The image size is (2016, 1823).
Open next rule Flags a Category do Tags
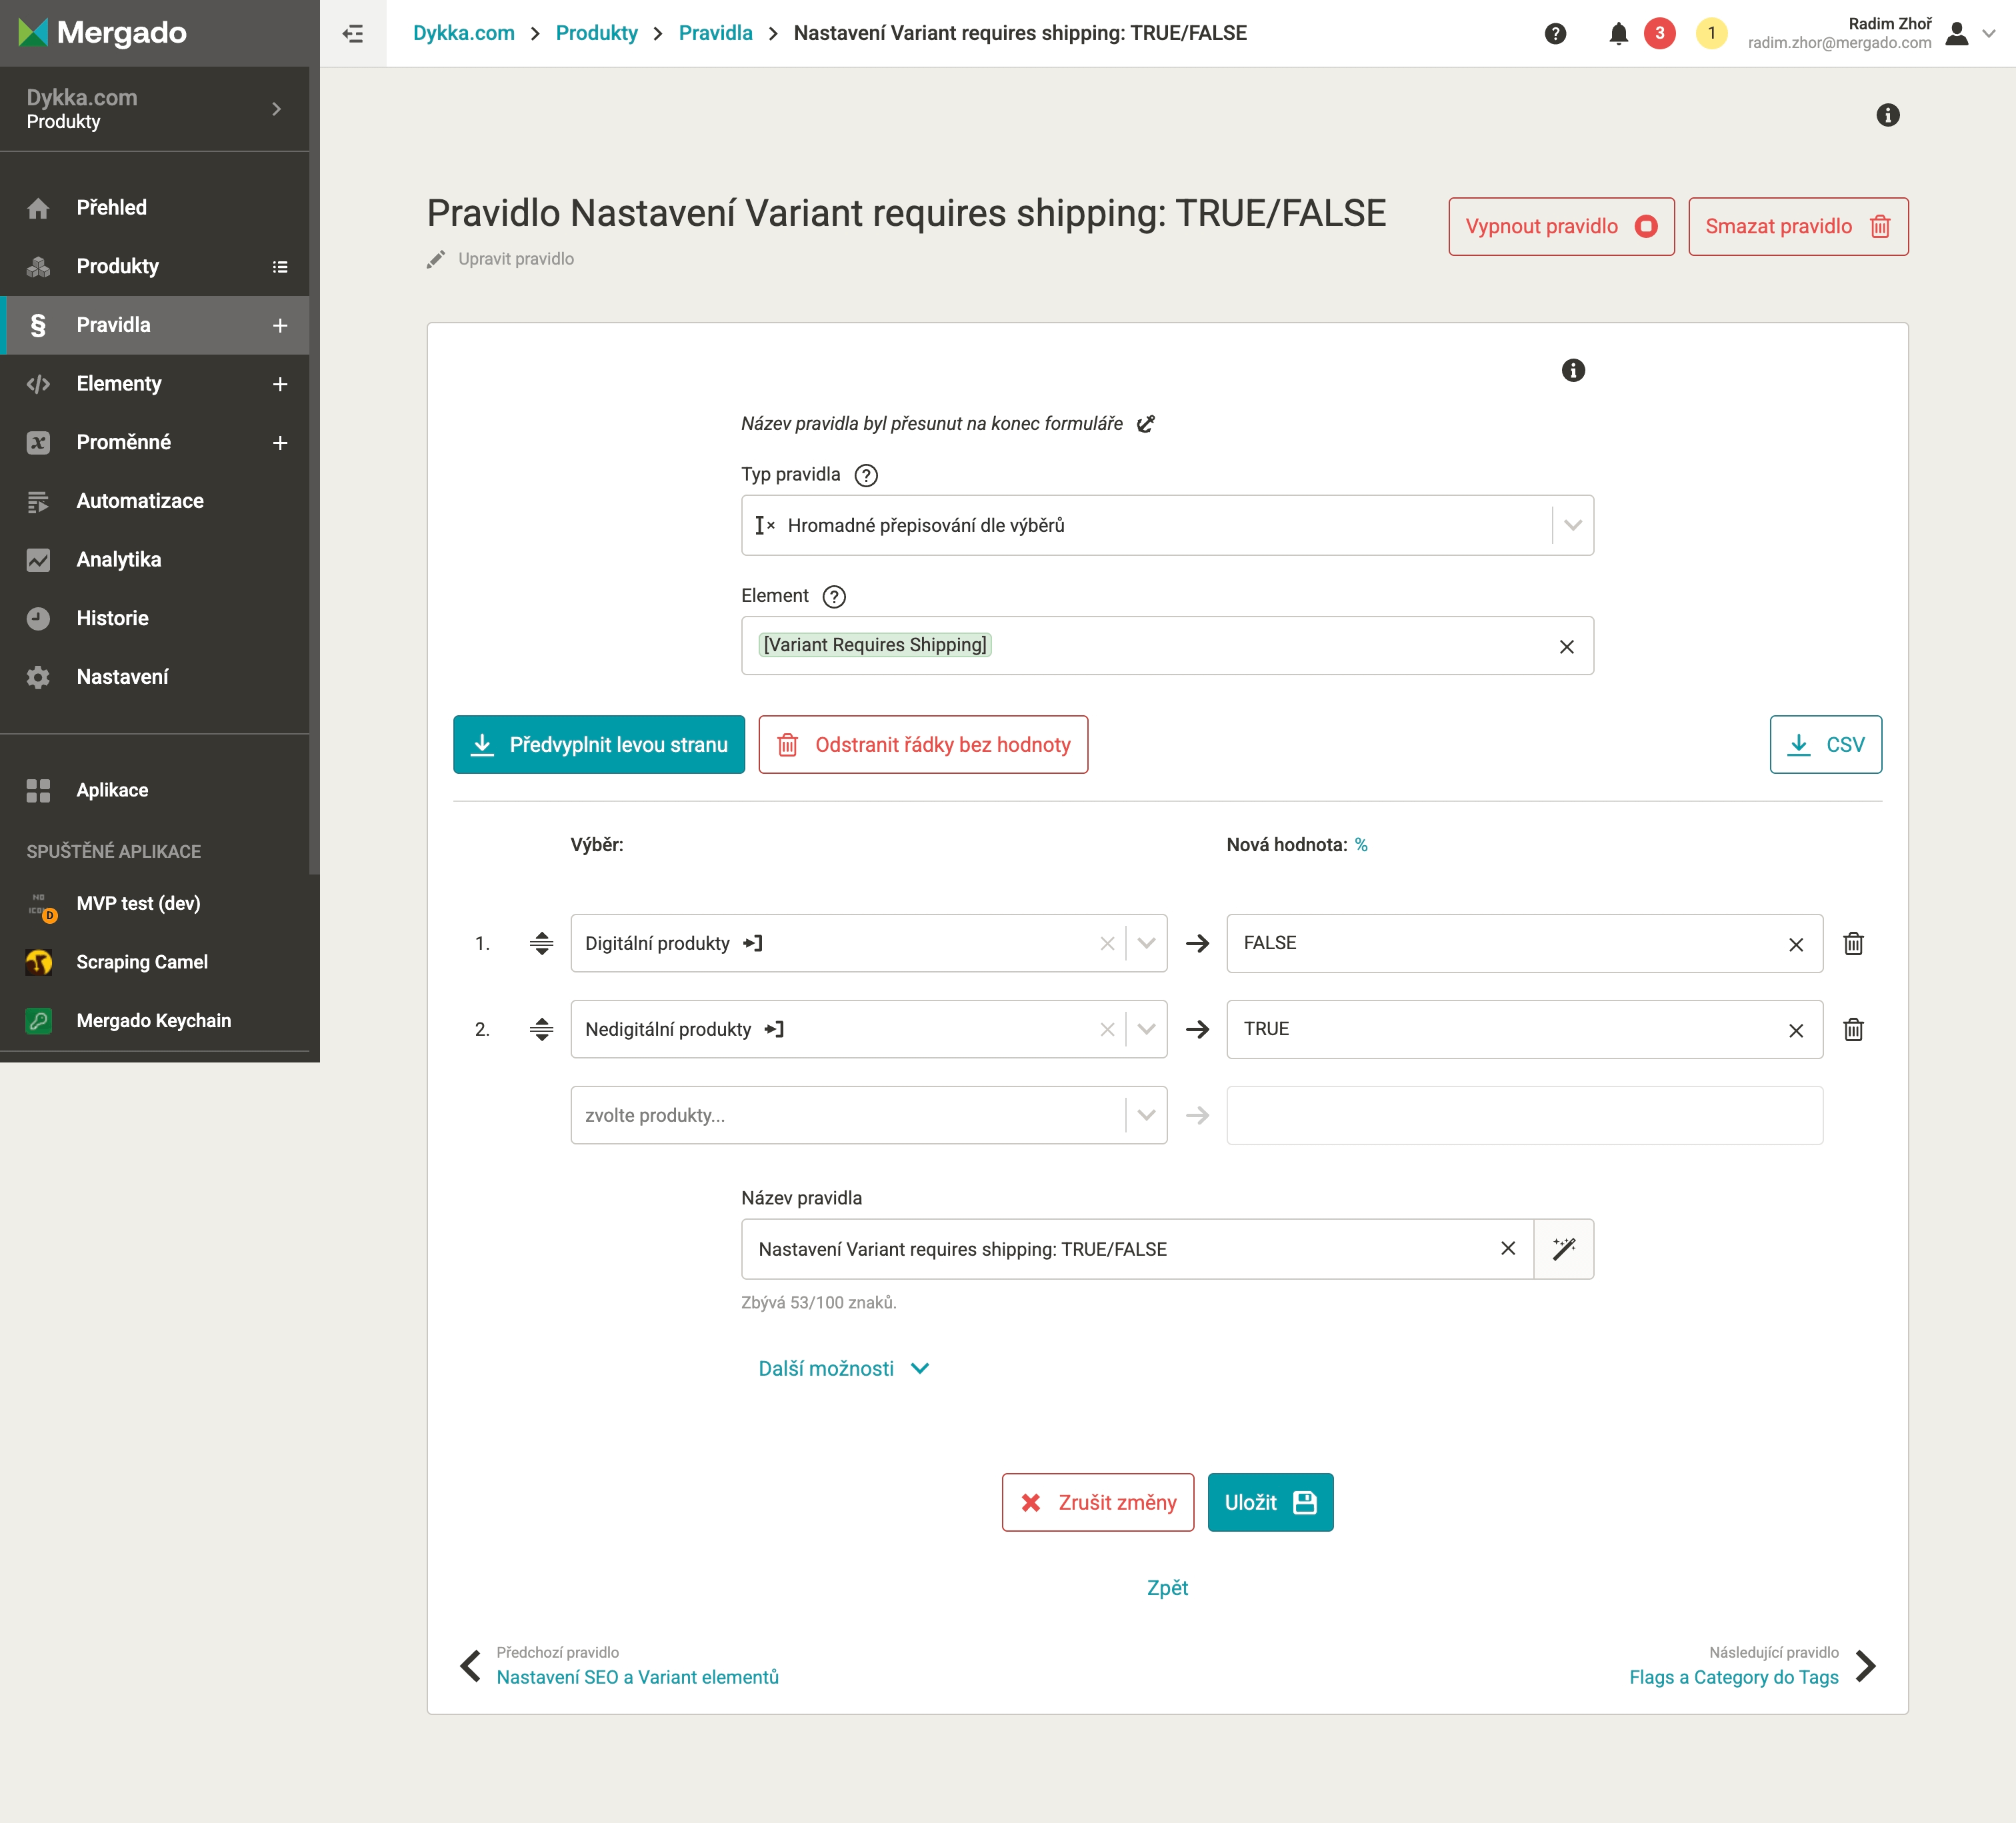click(x=1733, y=1677)
